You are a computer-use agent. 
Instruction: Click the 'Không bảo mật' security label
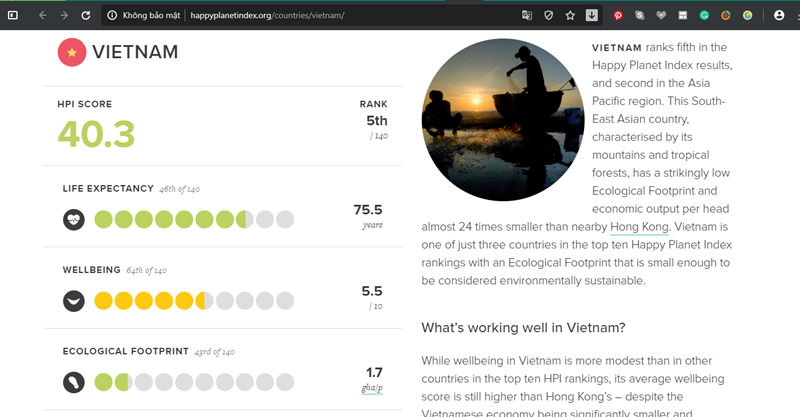tap(151, 15)
